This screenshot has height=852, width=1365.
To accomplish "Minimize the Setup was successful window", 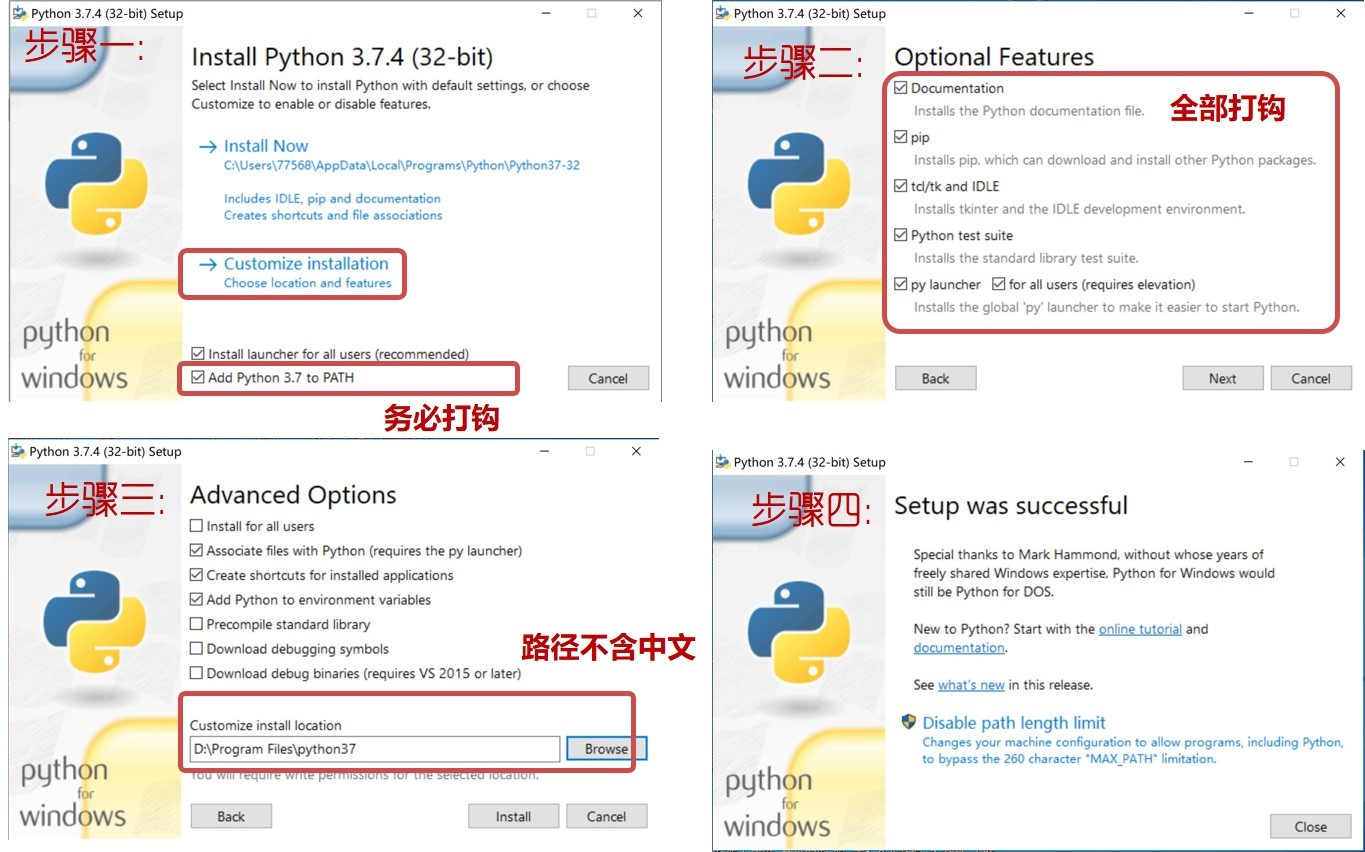I will [x=1248, y=461].
